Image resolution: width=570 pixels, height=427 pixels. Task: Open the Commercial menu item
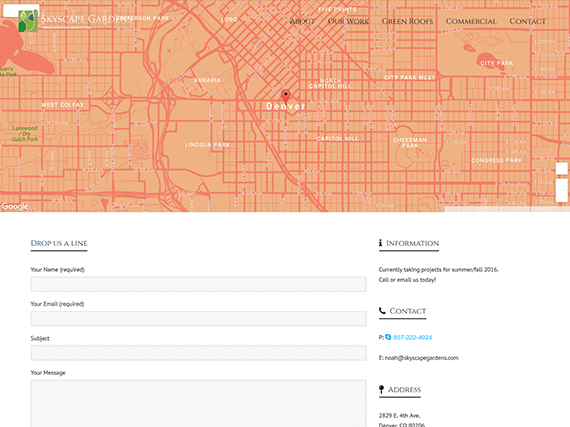coord(471,21)
